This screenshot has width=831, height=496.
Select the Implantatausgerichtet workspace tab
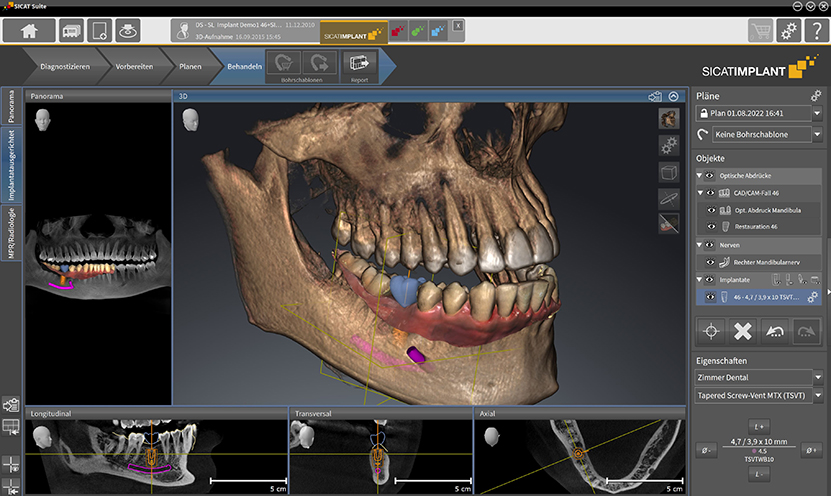[x=11, y=165]
